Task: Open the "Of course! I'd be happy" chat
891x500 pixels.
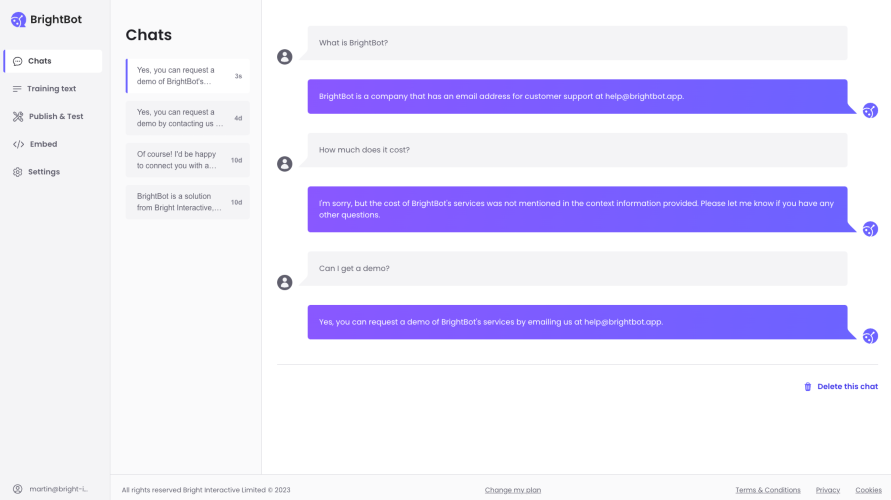Action: click(188, 160)
